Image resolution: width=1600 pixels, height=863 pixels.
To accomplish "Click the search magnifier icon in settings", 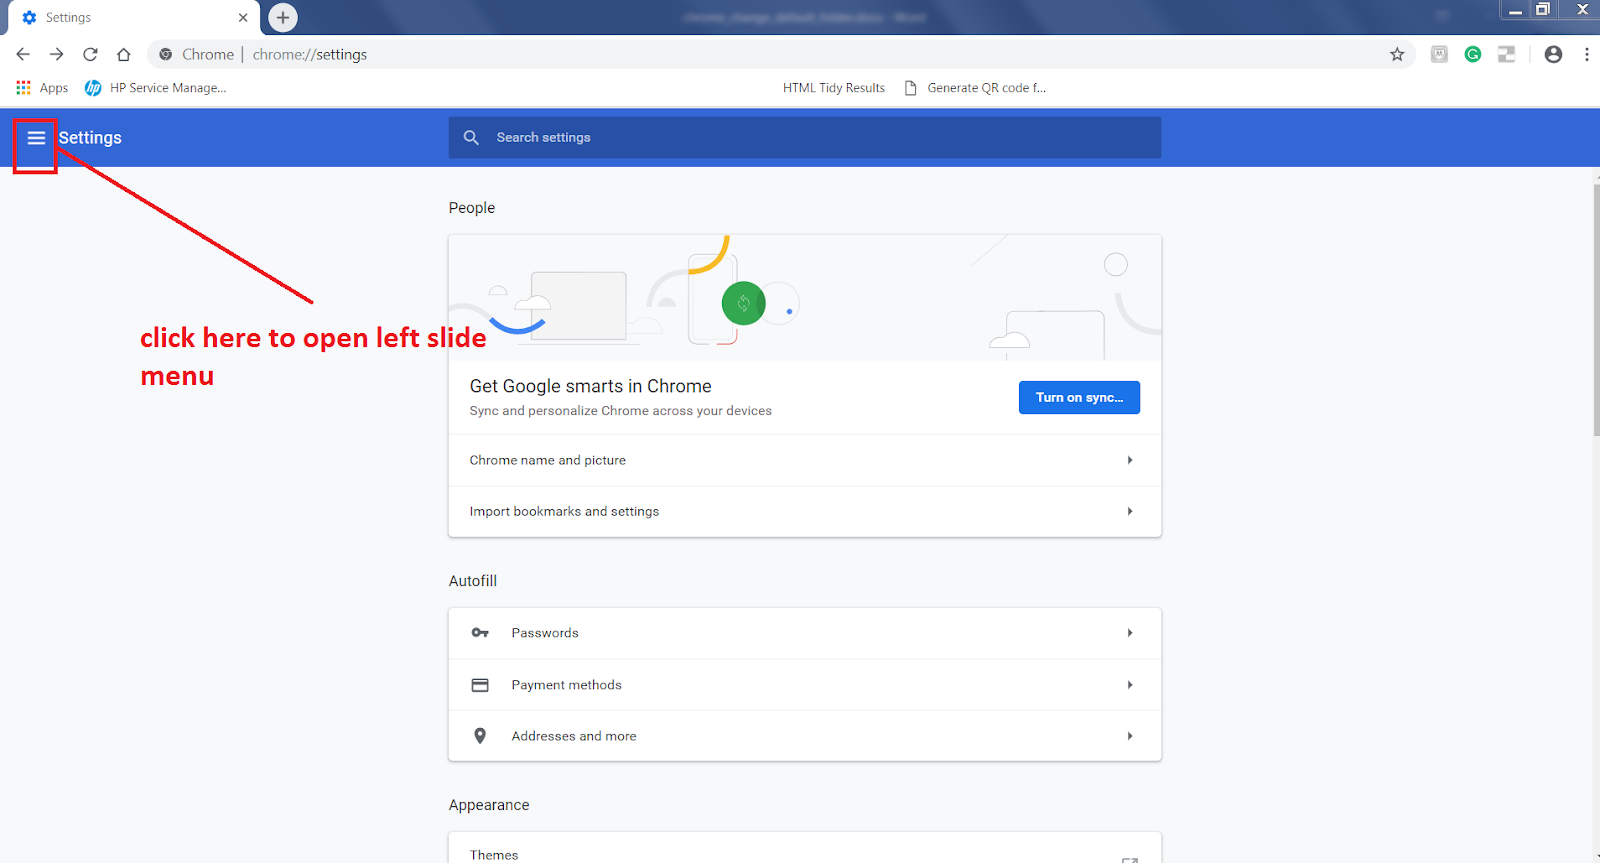I will pos(471,138).
